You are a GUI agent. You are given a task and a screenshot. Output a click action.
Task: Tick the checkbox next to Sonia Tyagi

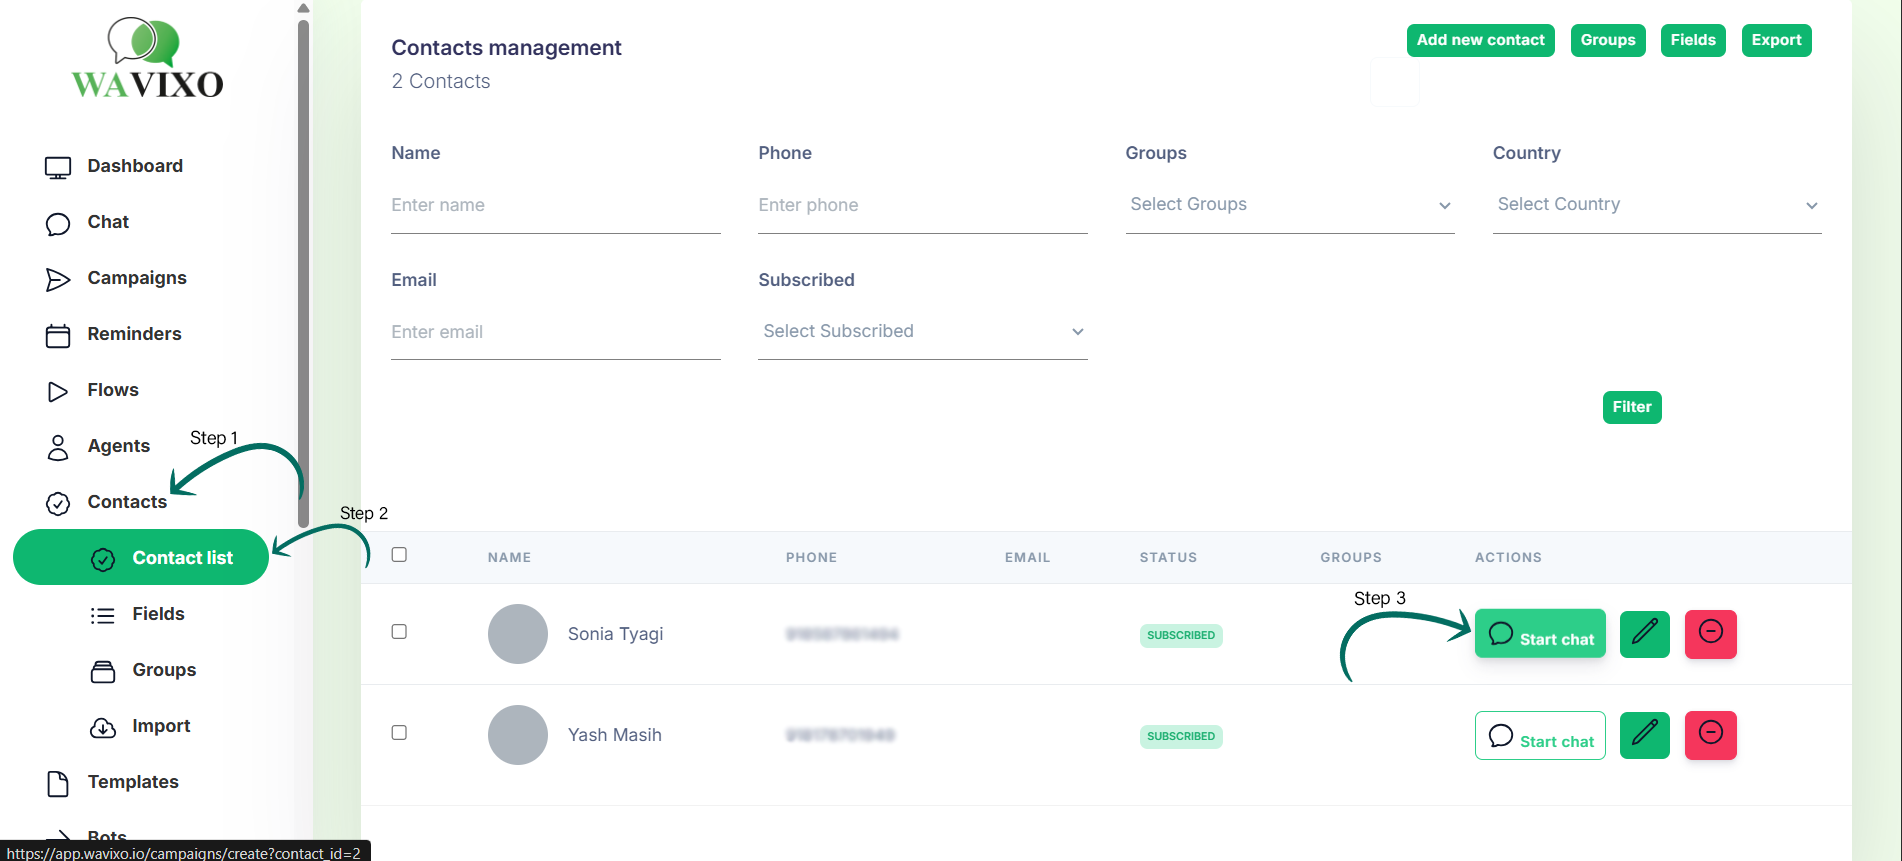pos(399,632)
